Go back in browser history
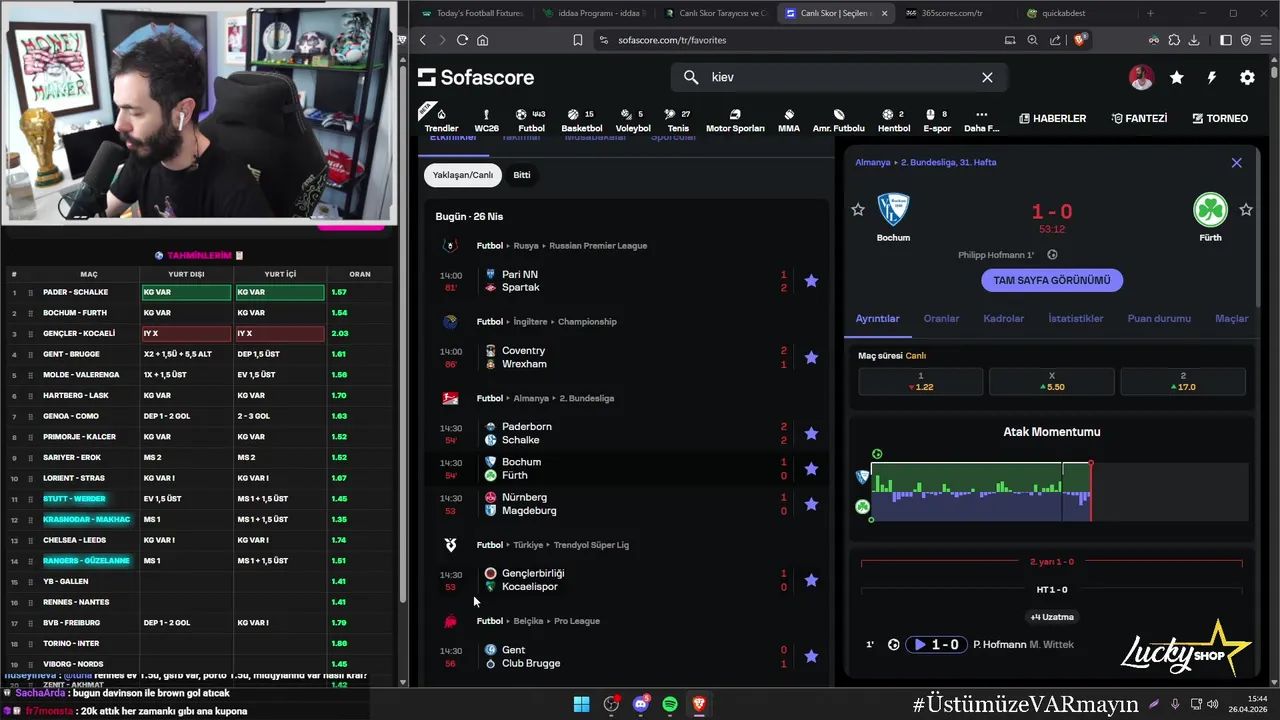This screenshot has width=1280, height=720. point(422,40)
